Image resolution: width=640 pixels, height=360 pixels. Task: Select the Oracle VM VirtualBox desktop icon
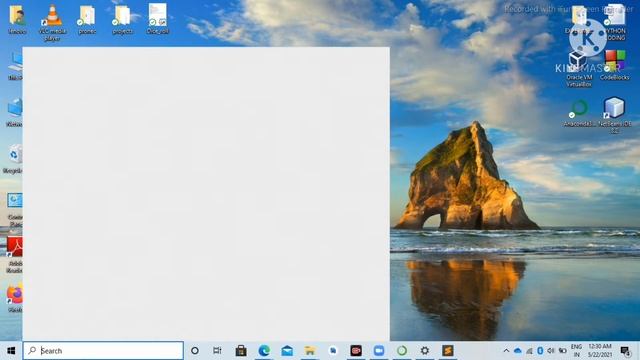pos(578,69)
